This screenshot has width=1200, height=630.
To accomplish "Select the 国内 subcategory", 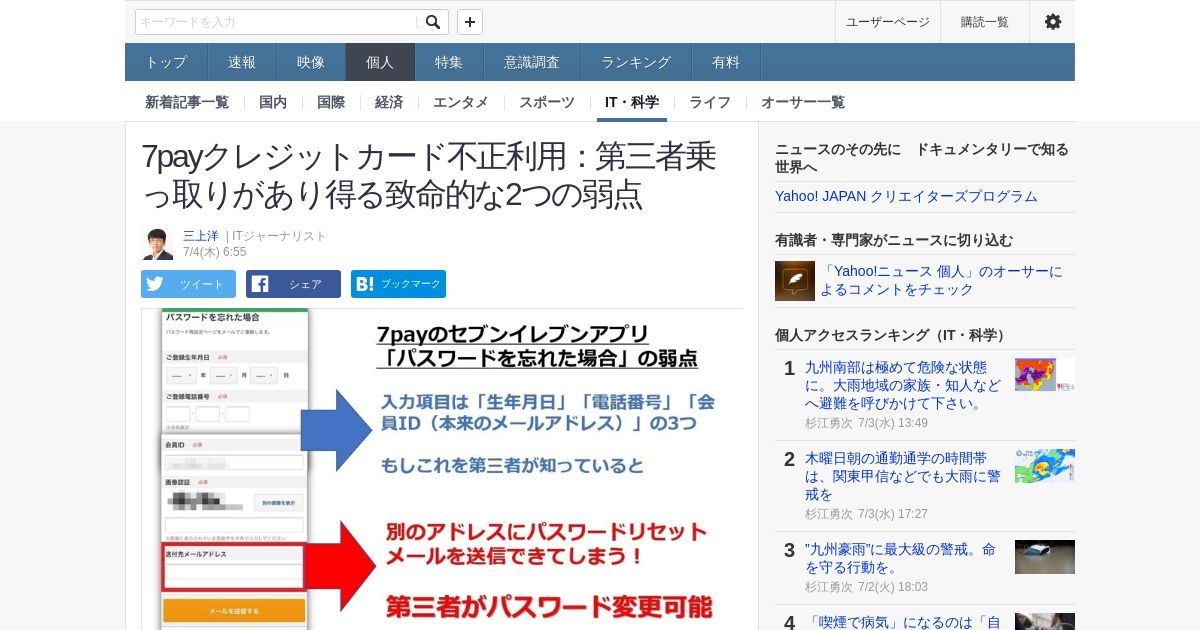I will point(273,102).
